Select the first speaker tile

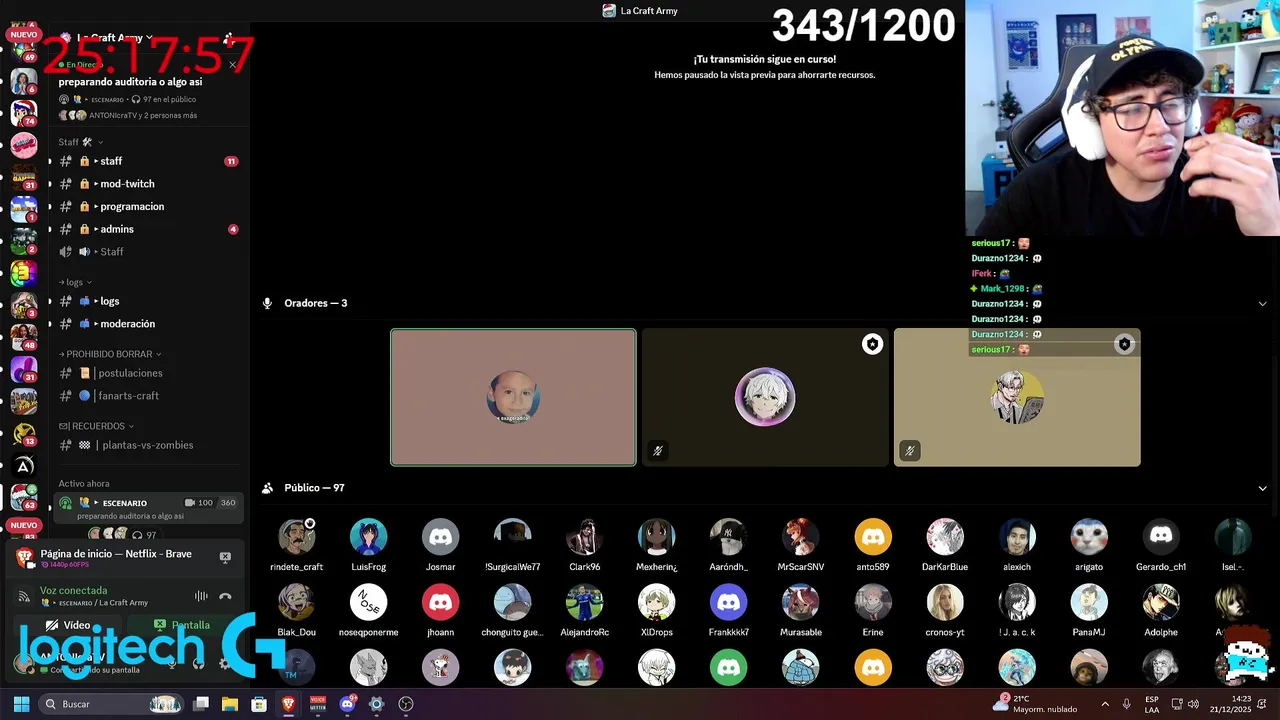513,397
